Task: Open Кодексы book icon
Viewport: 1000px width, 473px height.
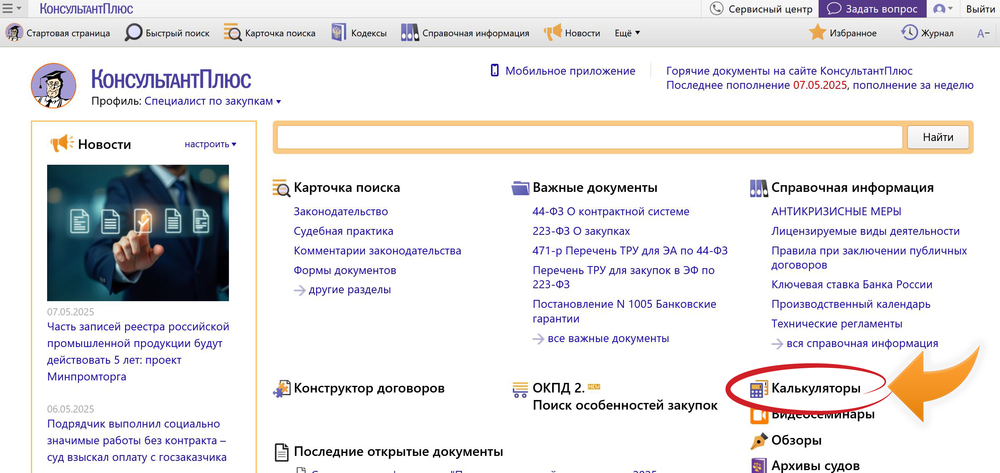Action: click(x=339, y=33)
